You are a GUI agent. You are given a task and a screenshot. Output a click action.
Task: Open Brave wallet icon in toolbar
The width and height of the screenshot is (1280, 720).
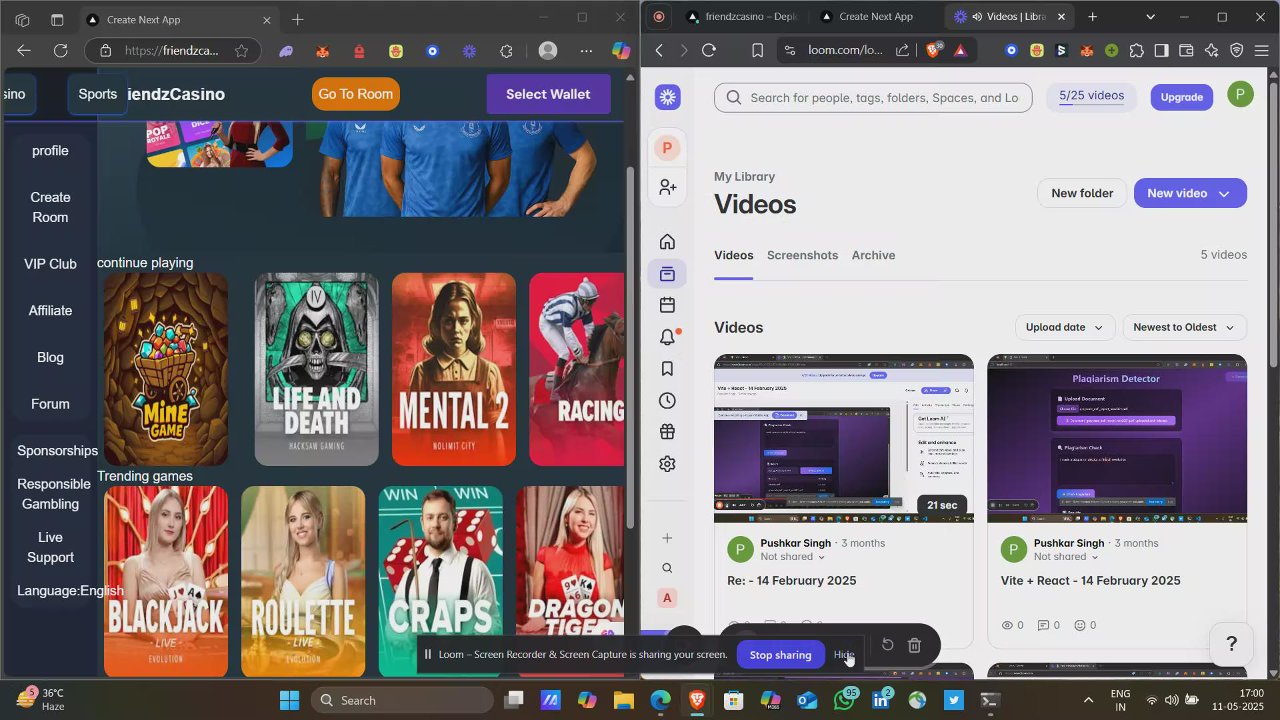coord(1186,50)
